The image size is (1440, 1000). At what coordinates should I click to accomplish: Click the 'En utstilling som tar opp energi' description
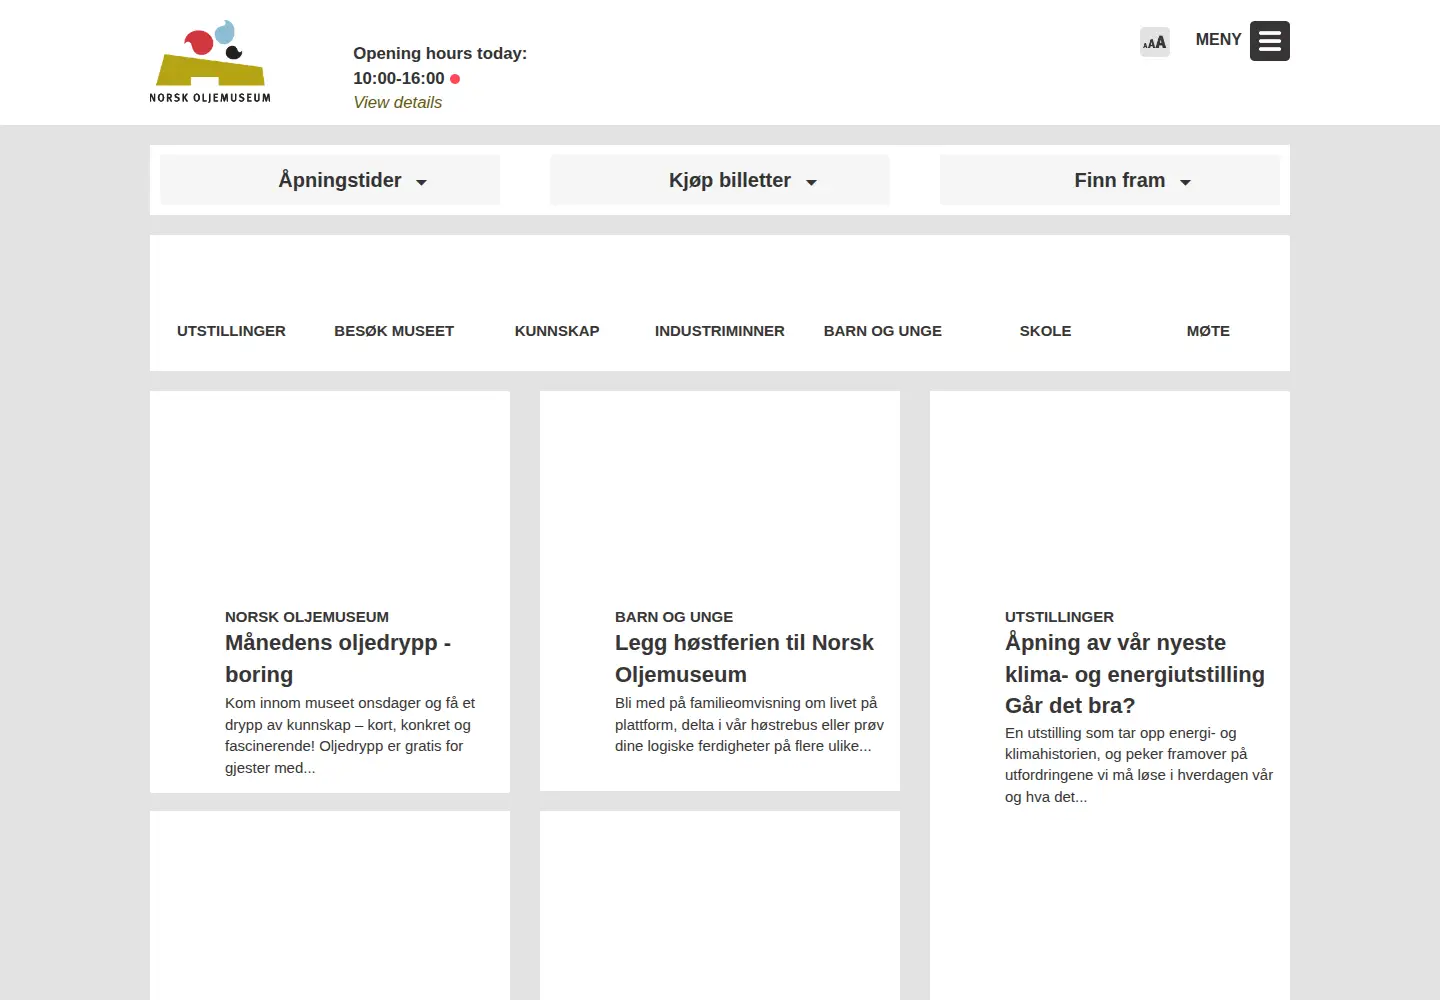1139,765
